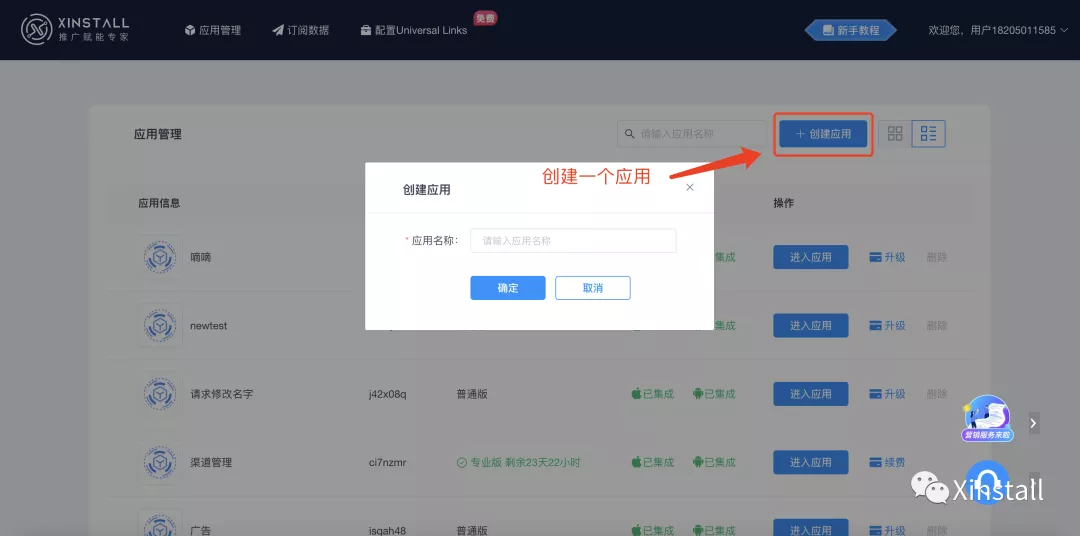Close the 创建应用 dialog
Viewport: 1080px width, 536px height.
(689, 187)
